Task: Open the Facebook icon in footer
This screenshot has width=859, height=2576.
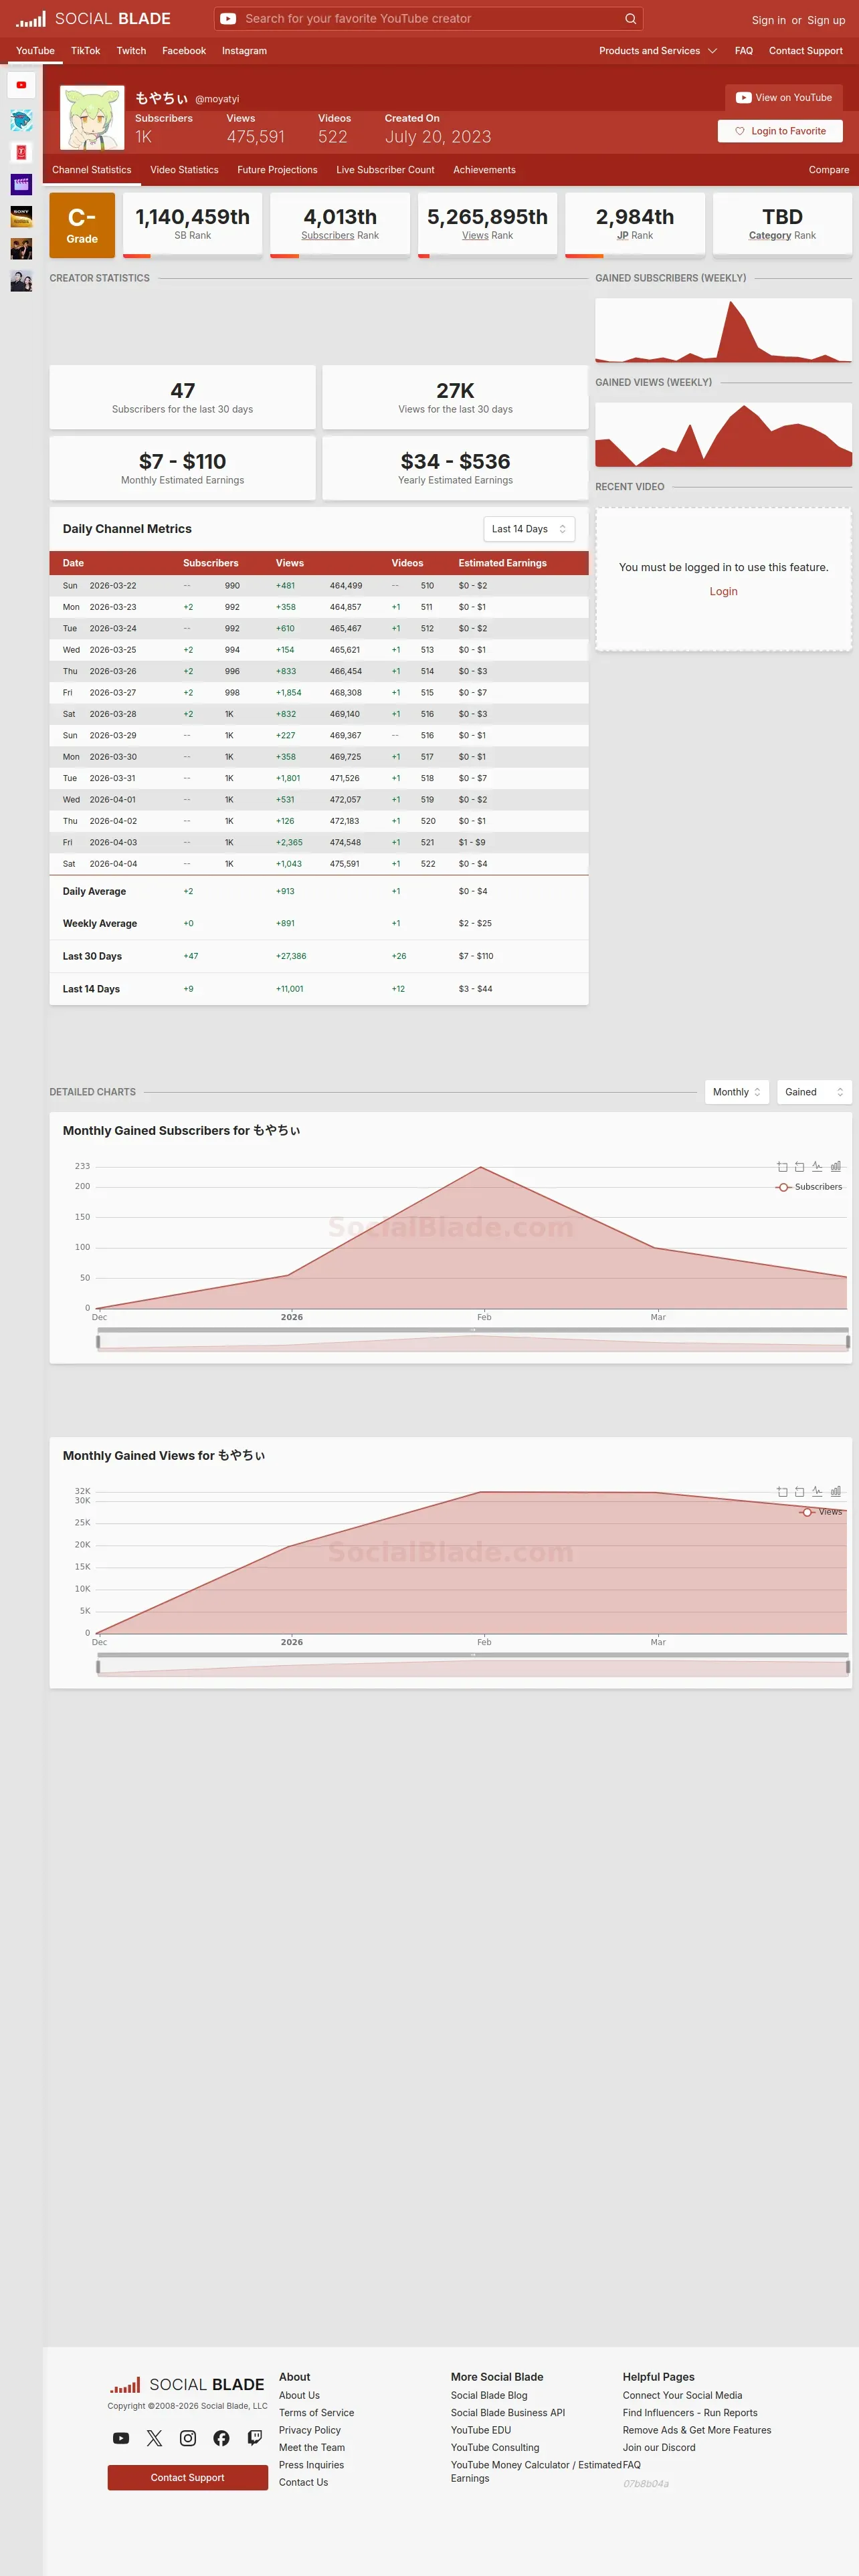Action: coord(221,2438)
